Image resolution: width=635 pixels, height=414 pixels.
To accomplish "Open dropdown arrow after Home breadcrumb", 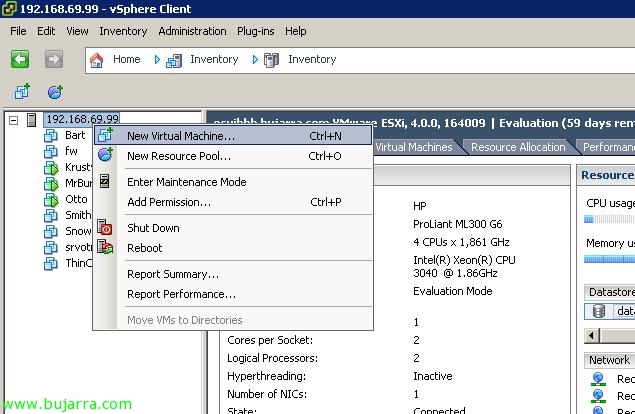I will coord(157,60).
